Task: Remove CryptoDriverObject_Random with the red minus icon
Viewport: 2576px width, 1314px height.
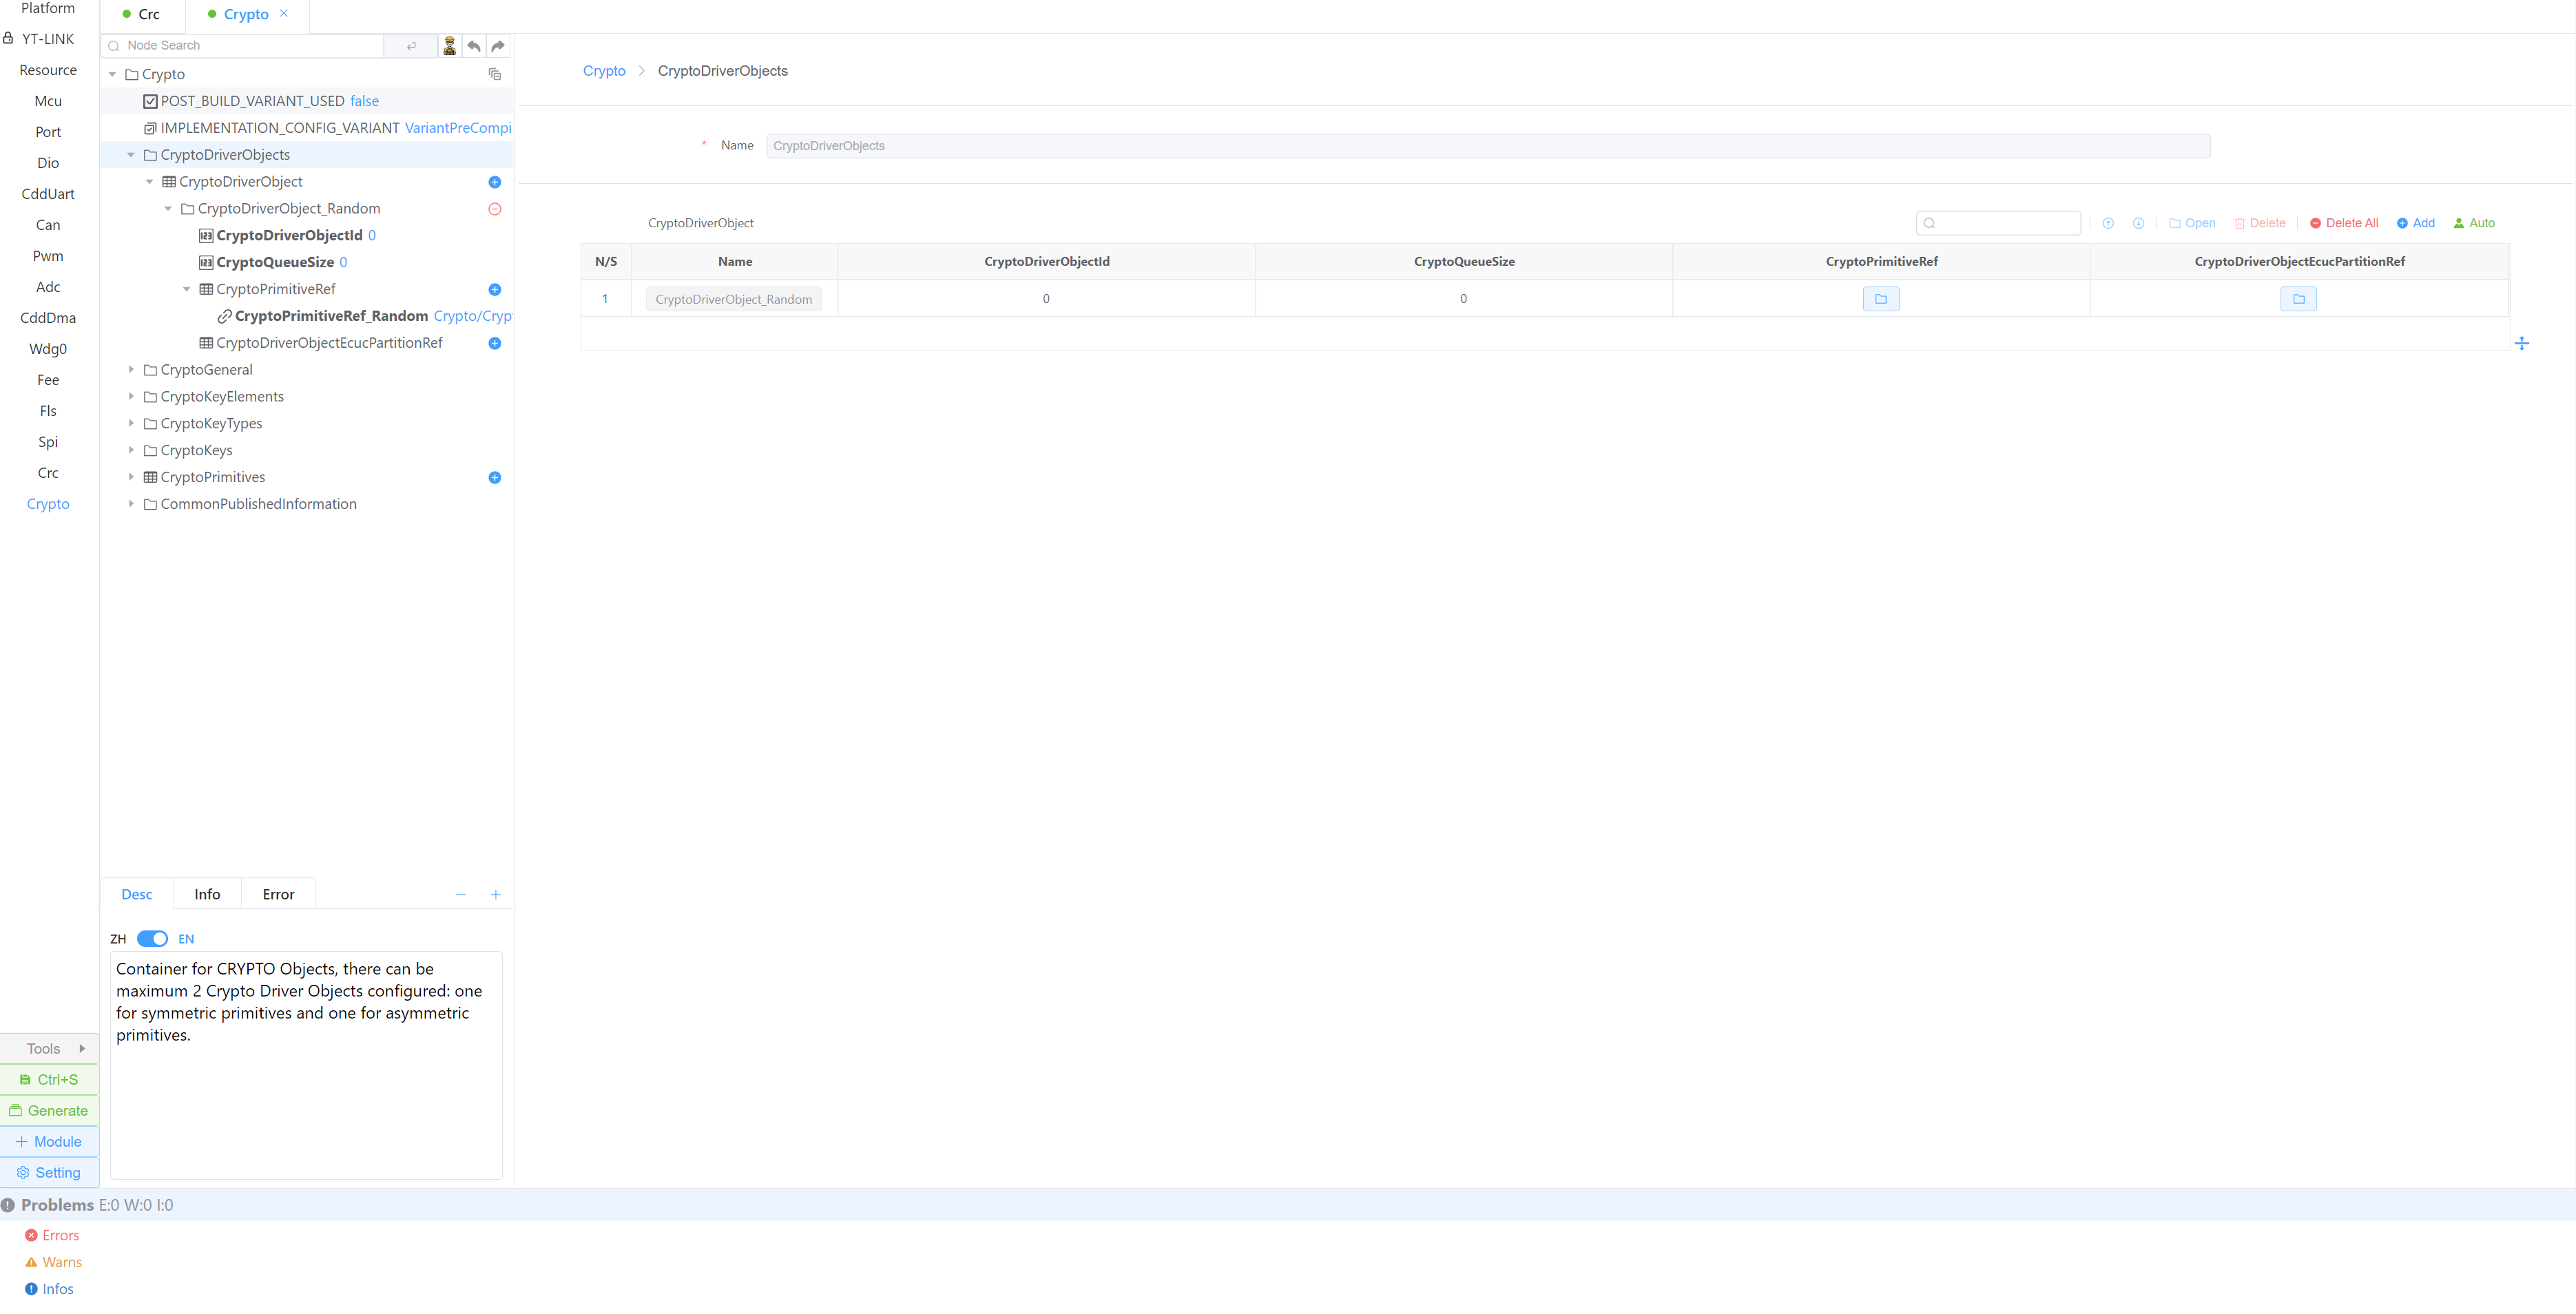Action: tap(494, 209)
